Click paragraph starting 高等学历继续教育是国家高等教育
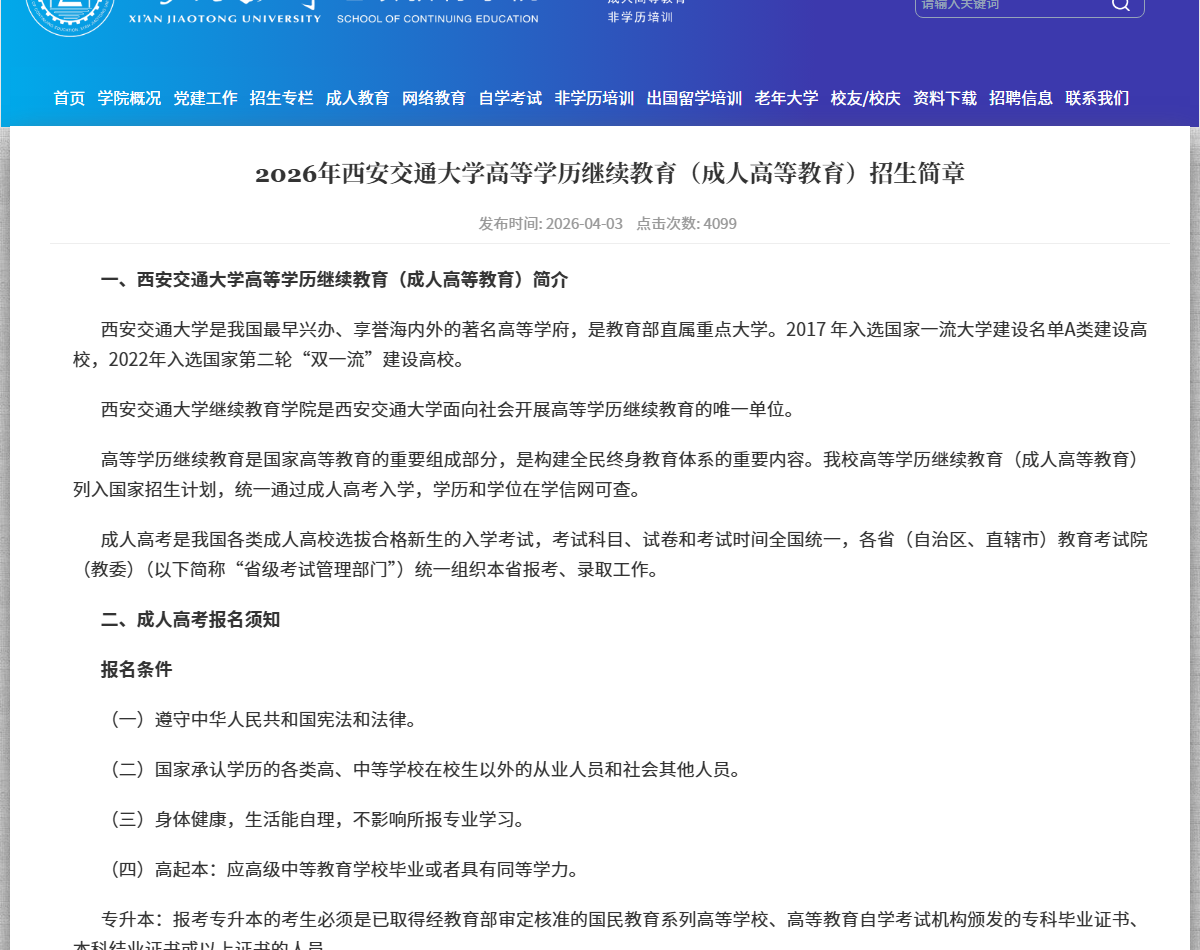 [610, 475]
